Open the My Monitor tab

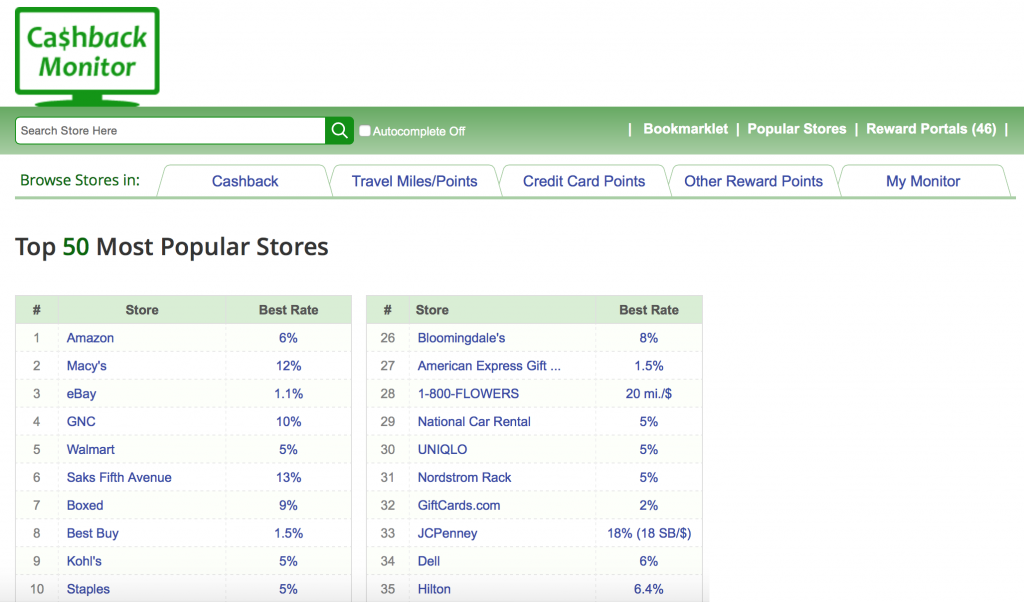[x=923, y=181]
